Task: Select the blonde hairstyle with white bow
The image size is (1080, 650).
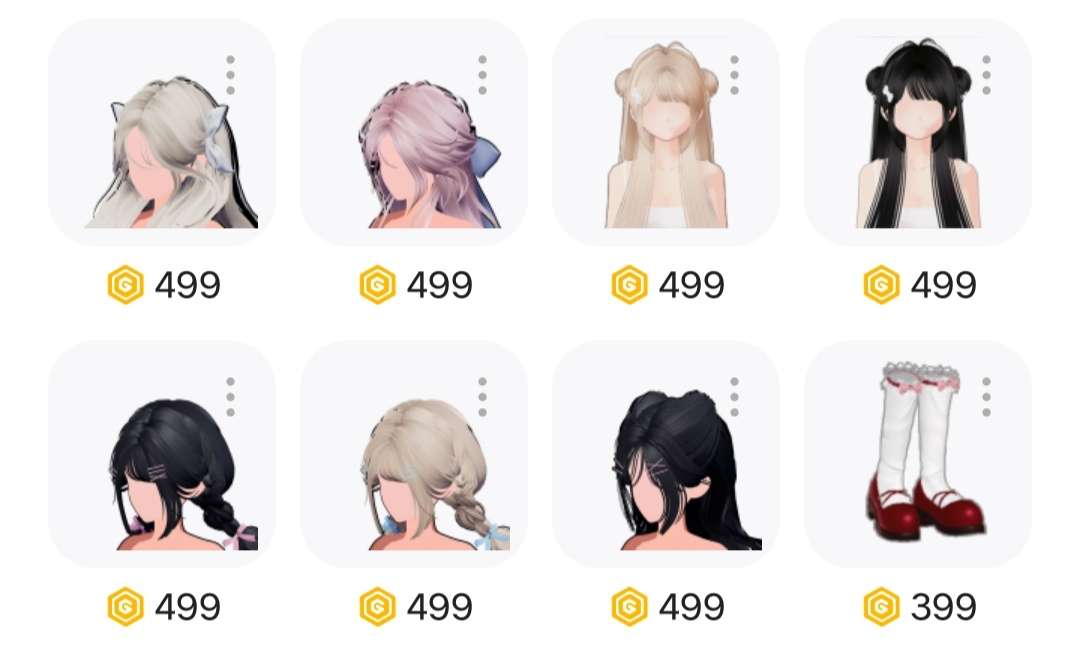Action: click(162, 132)
